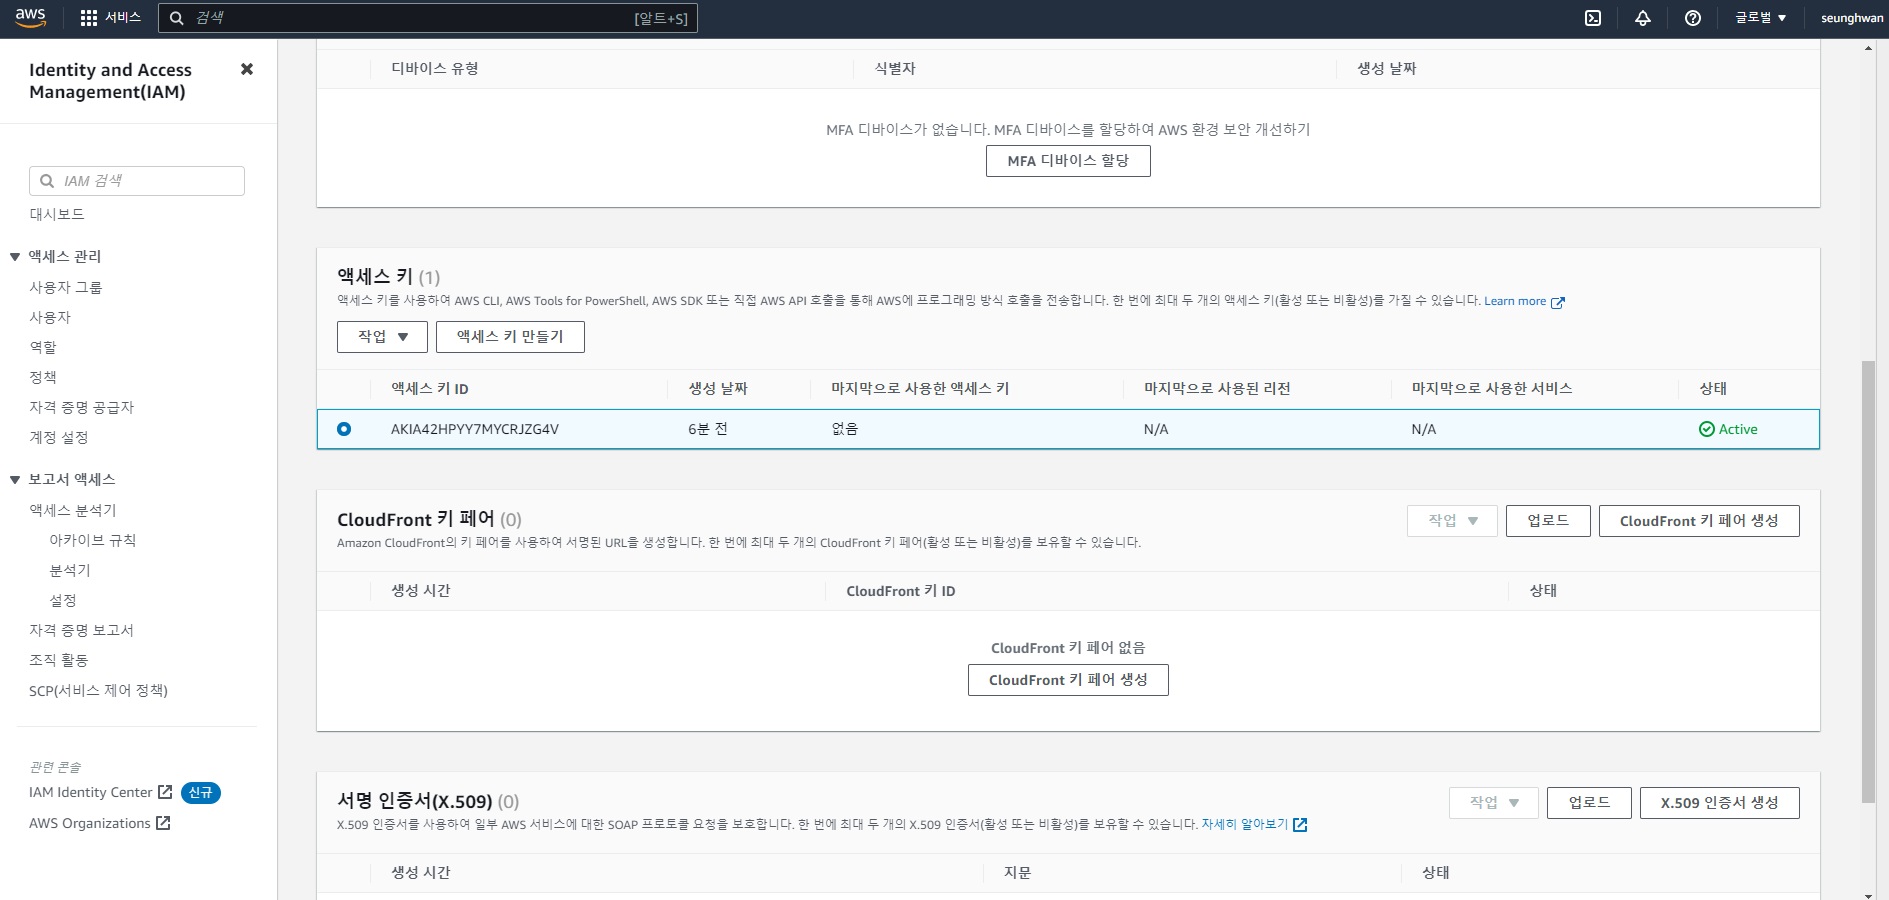Click the 지문 column header in the X.509 table
The height and width of the screenshot is (900, 1889).
[x=1018, y=873]
